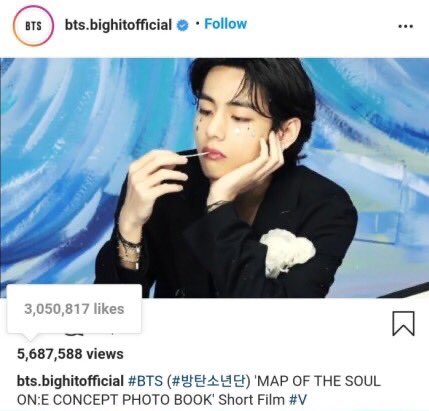
Task: Click the white flower corsage in the video
Action: [x=287, y=252]
